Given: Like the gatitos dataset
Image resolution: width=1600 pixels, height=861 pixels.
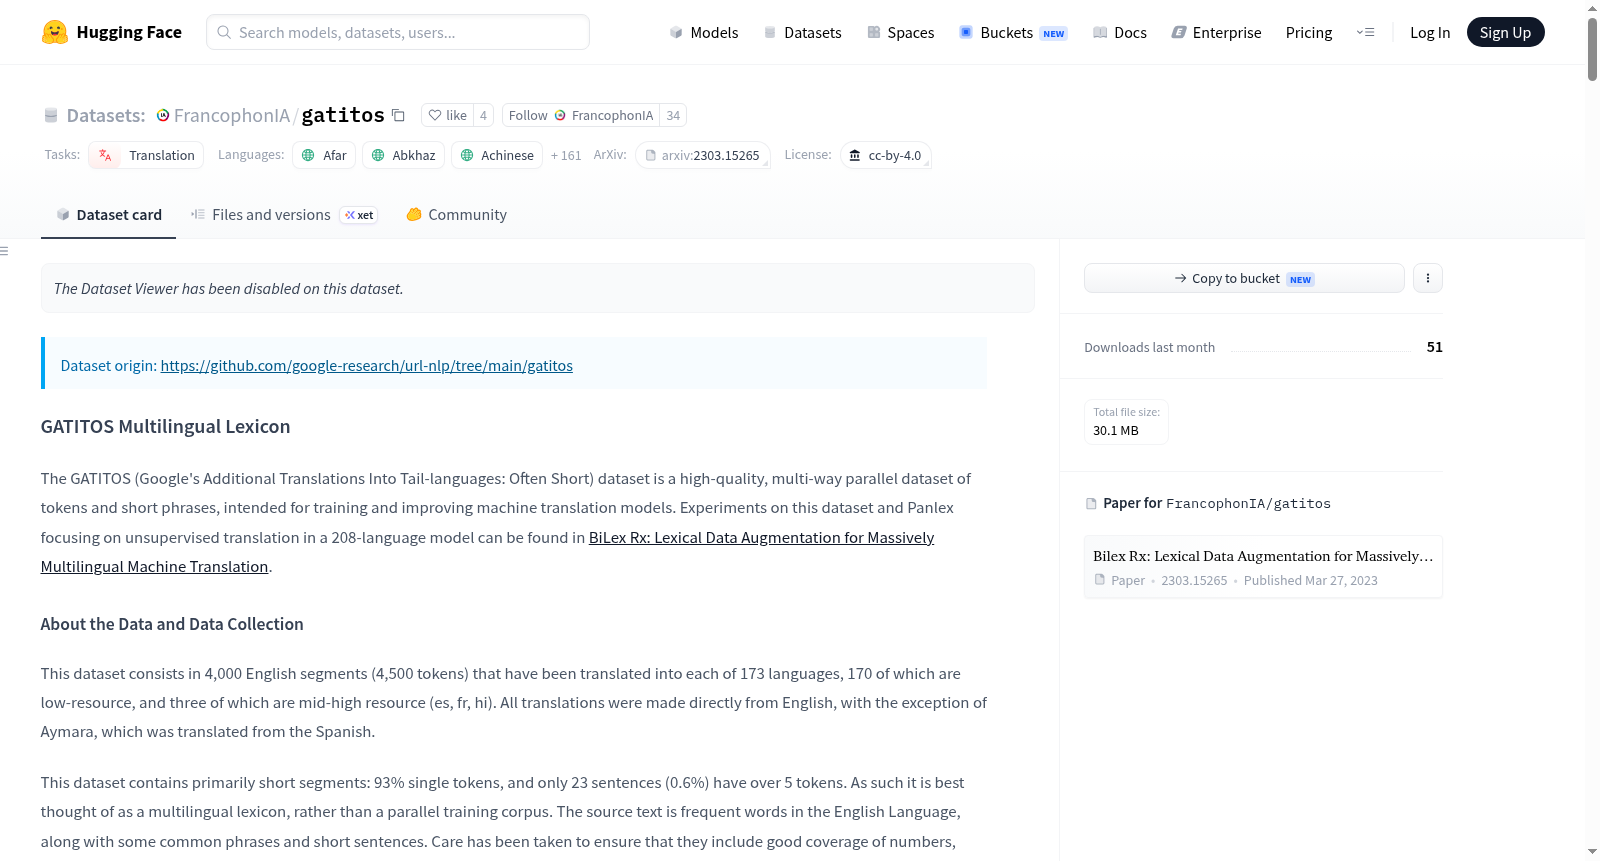Looking at the screenshot, I should pyautogui.click(x=447, y=115).
